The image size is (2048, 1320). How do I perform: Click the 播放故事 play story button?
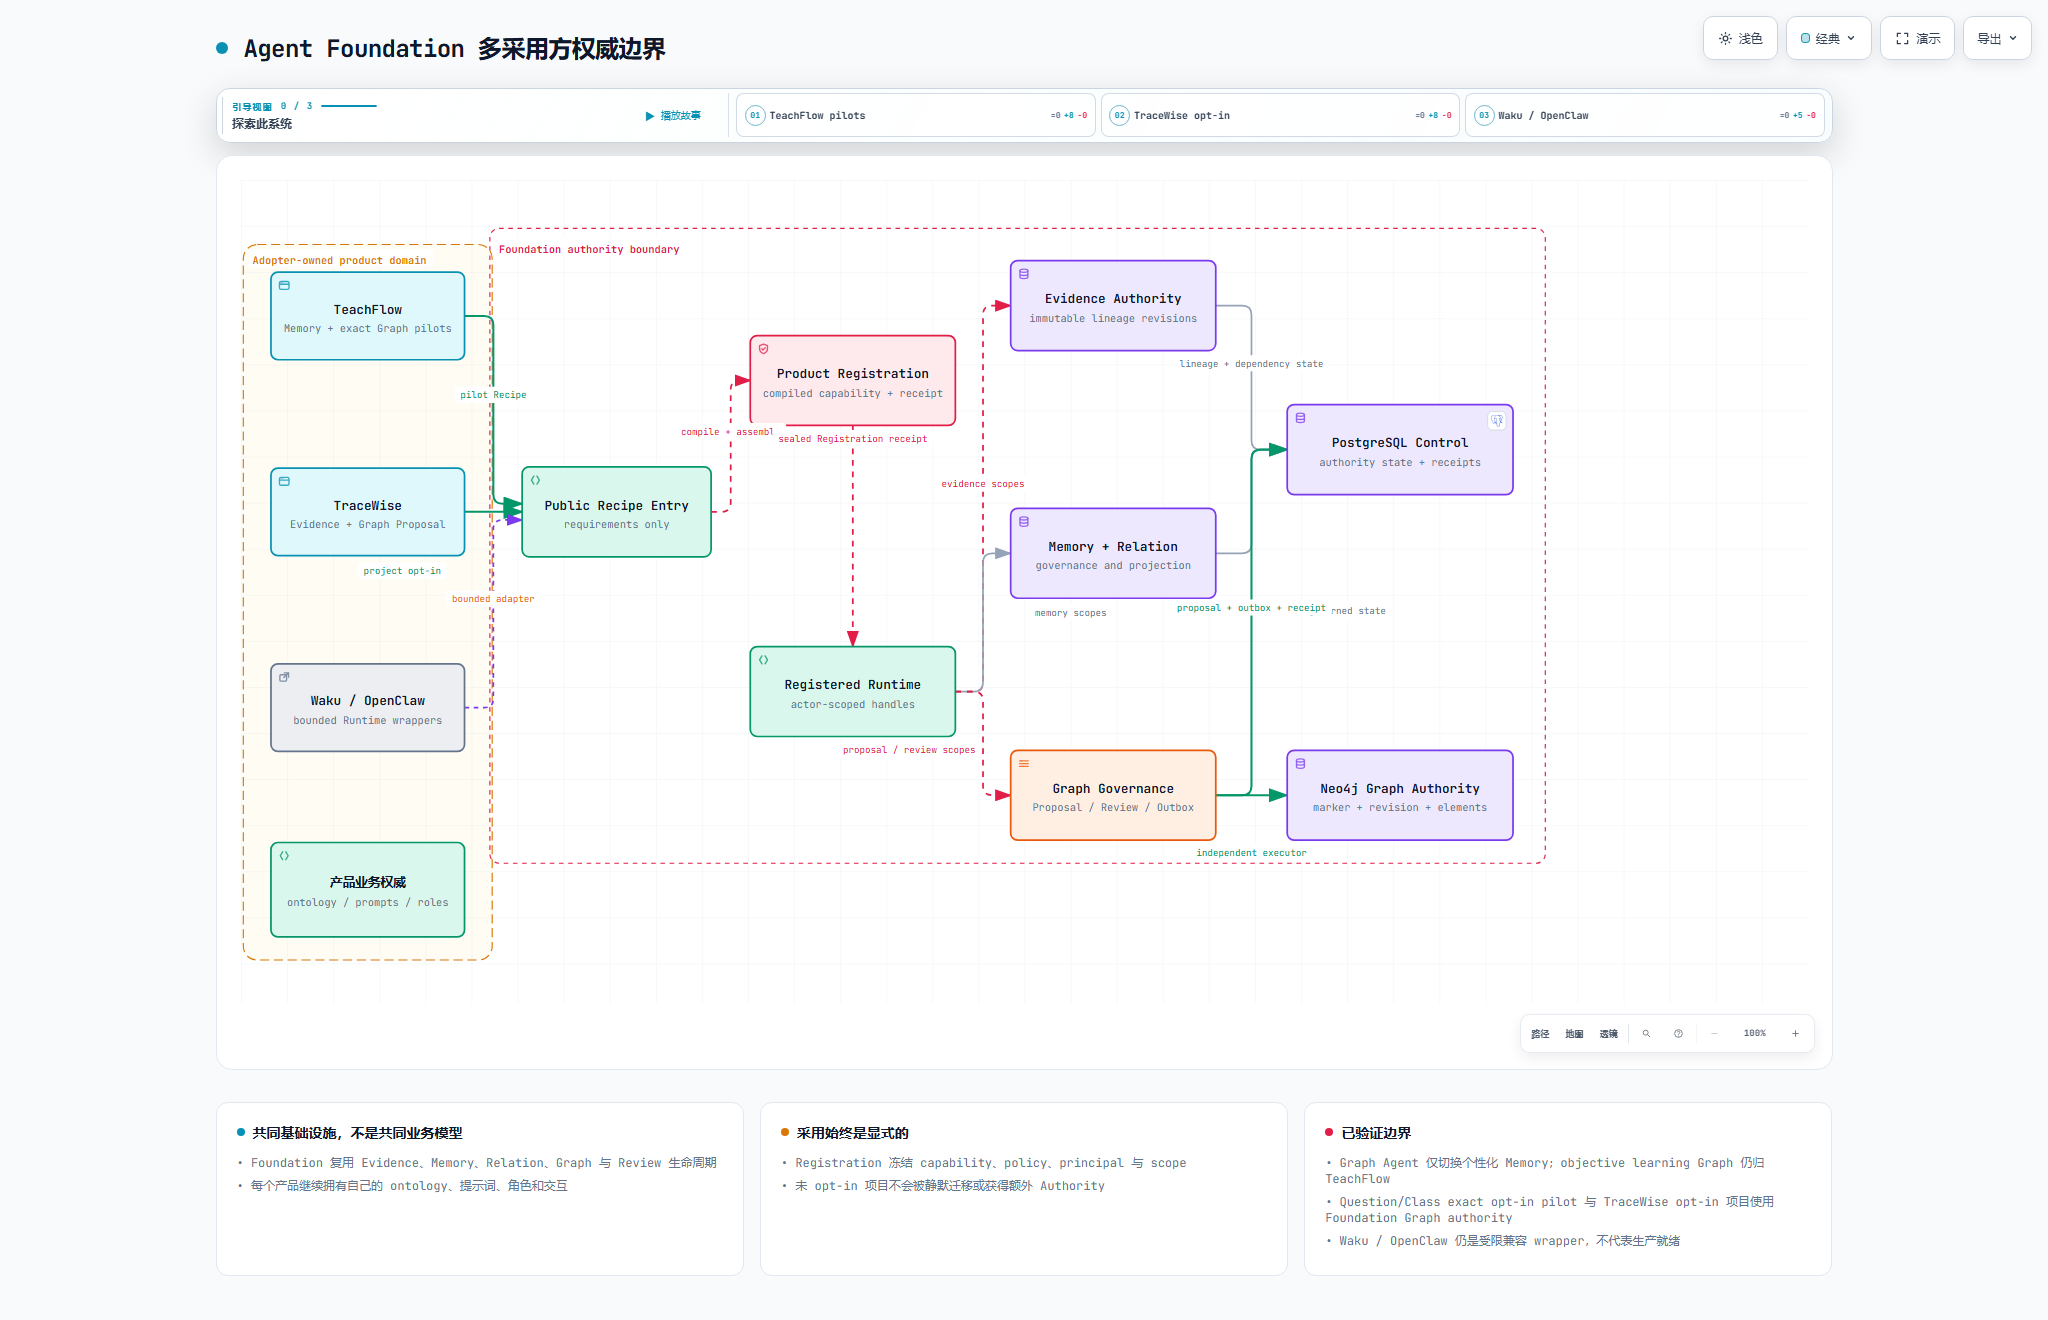673,116
